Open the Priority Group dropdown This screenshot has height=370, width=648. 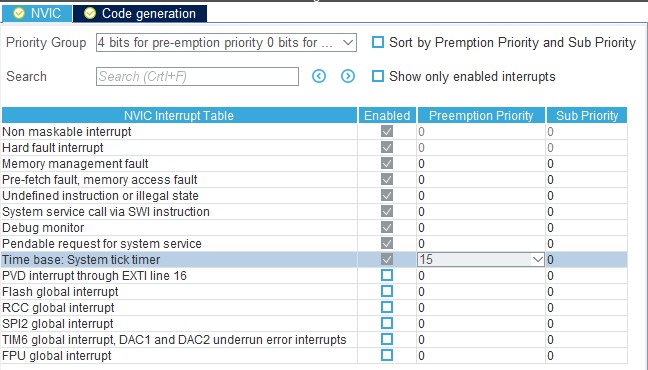[226, 43]
